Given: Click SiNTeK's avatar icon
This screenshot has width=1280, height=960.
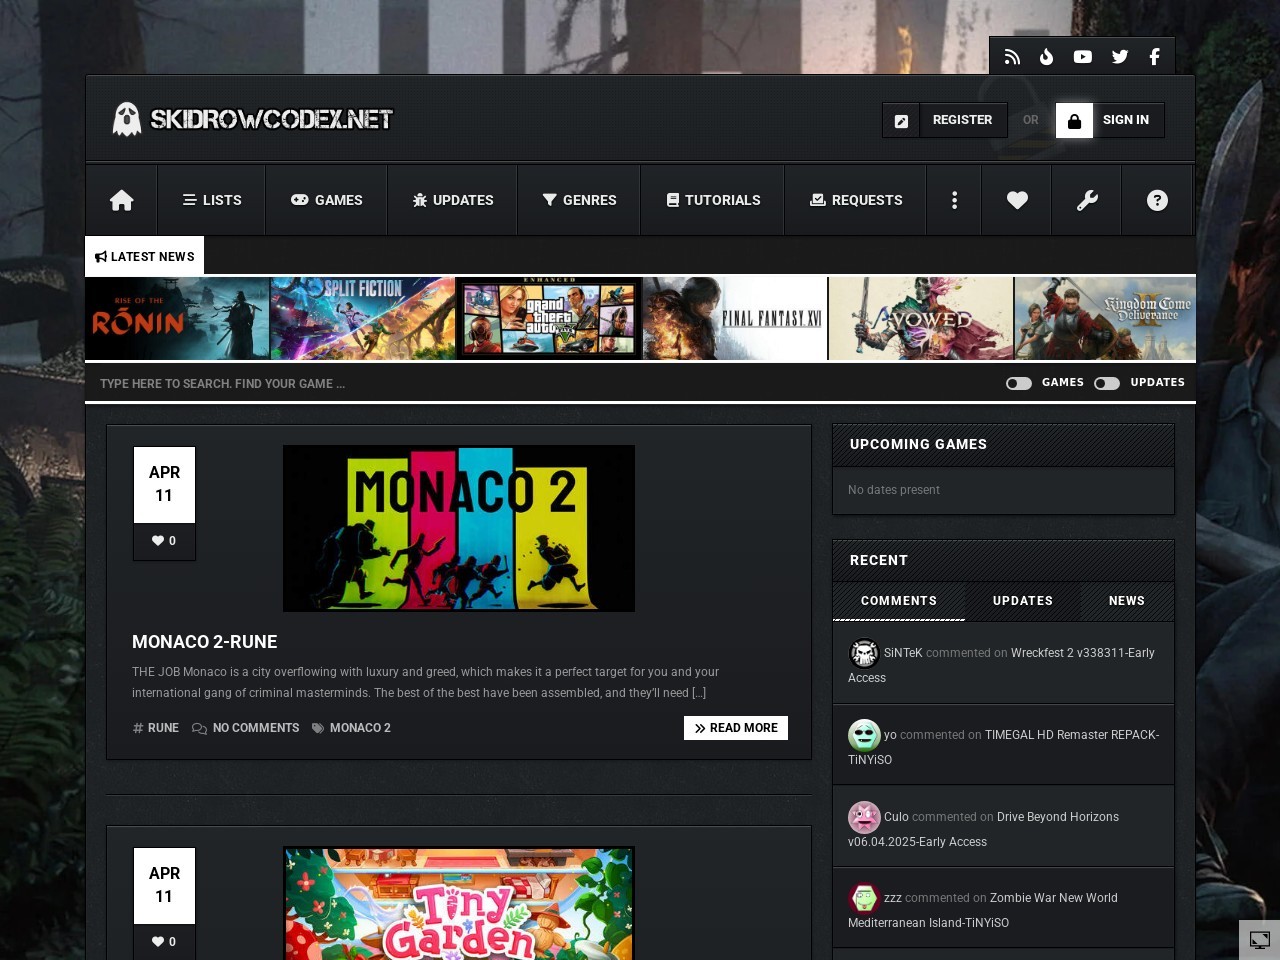Looking at the screenshot, I should point(864,653).
